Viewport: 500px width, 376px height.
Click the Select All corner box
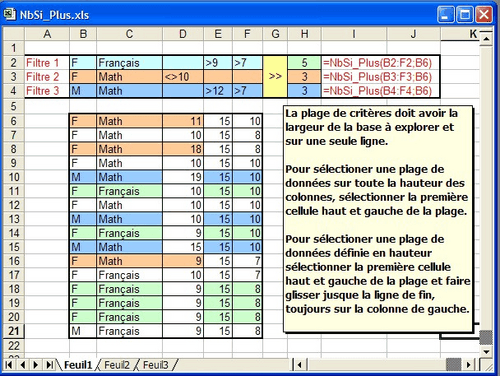pos(13,34)
